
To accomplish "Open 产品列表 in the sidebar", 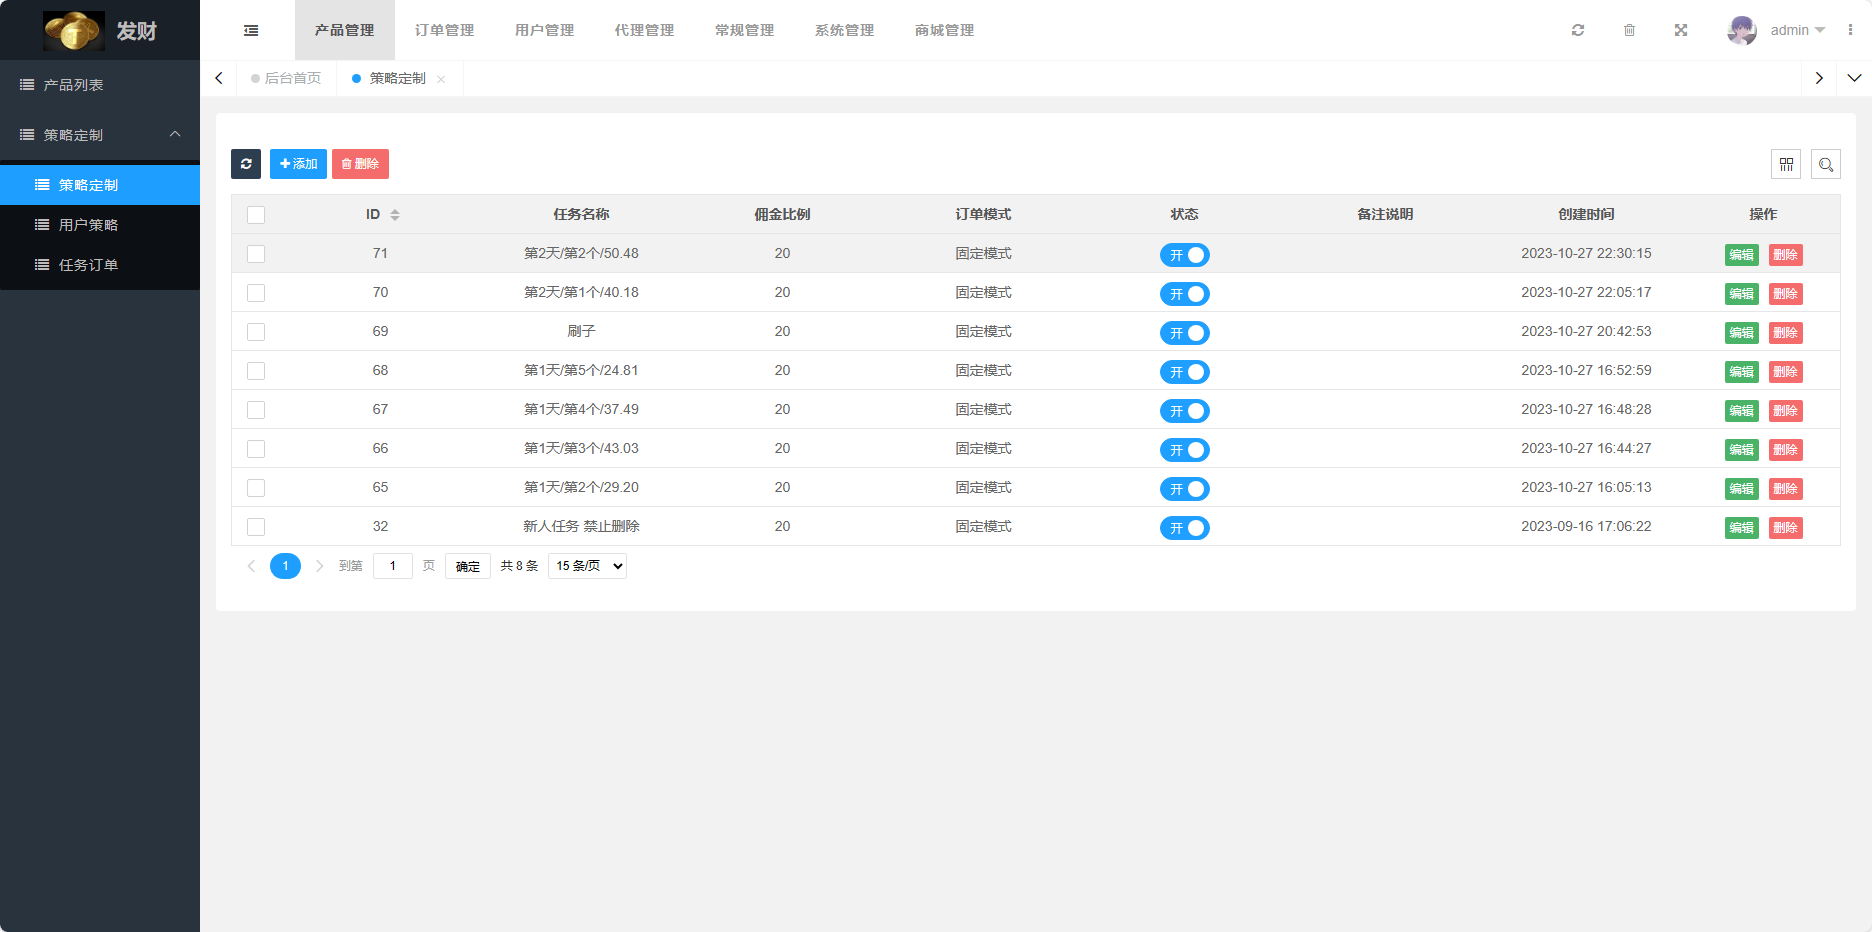I will coord(100,85).
